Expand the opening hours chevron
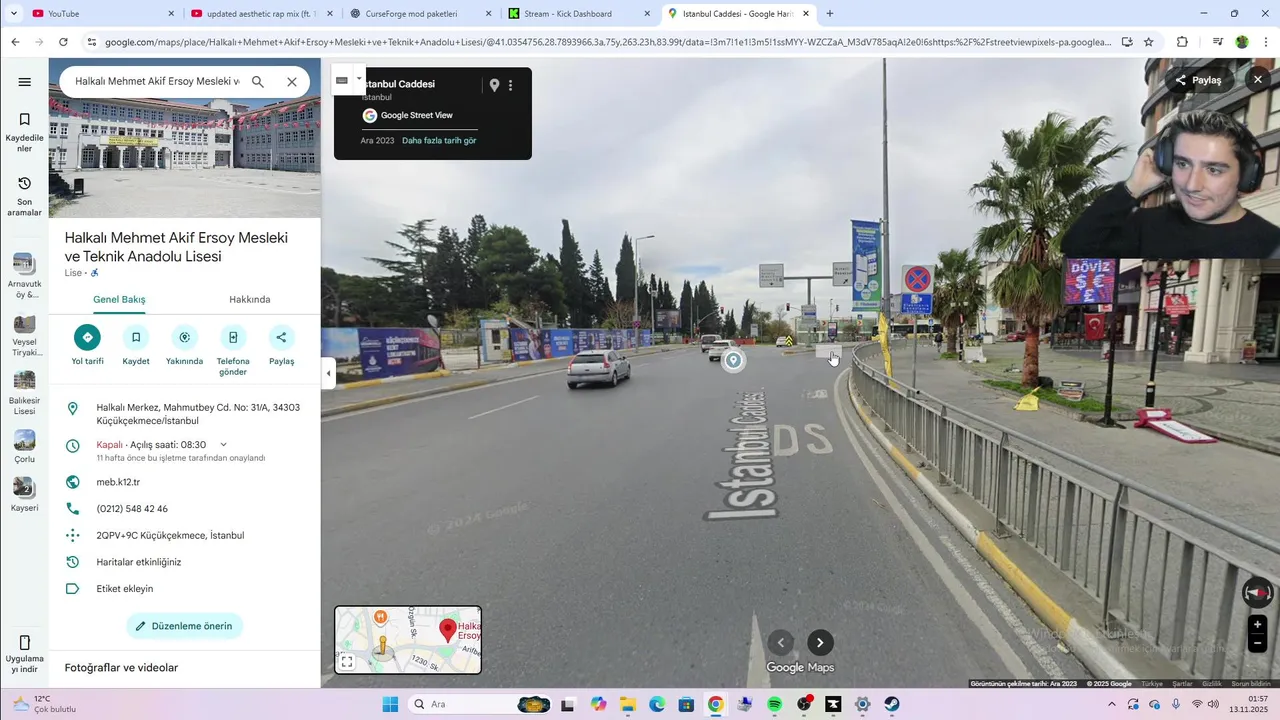This screenshot has height=720, width=1280. pyautogui.click(x=223, y=445)
